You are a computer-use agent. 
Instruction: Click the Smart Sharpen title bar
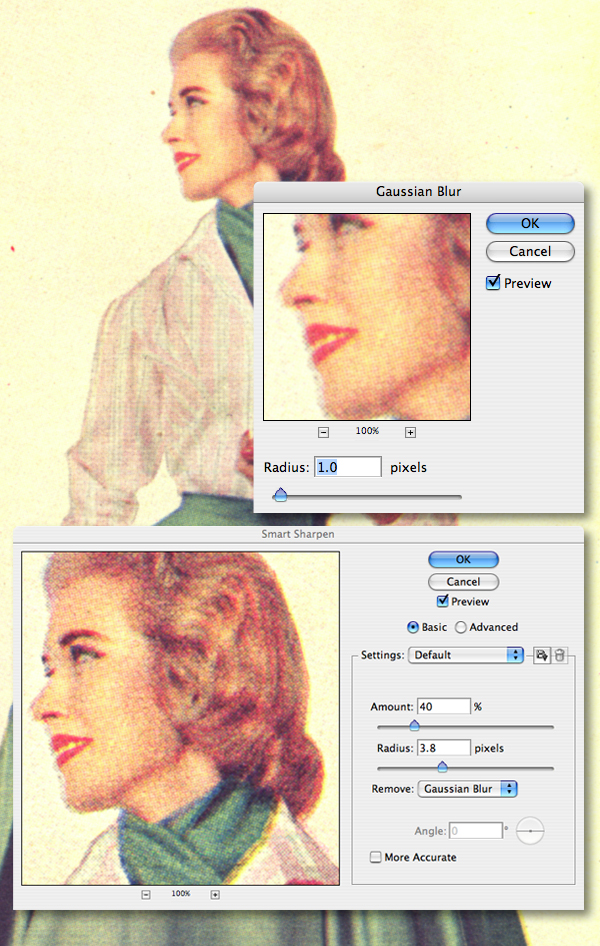298,534
